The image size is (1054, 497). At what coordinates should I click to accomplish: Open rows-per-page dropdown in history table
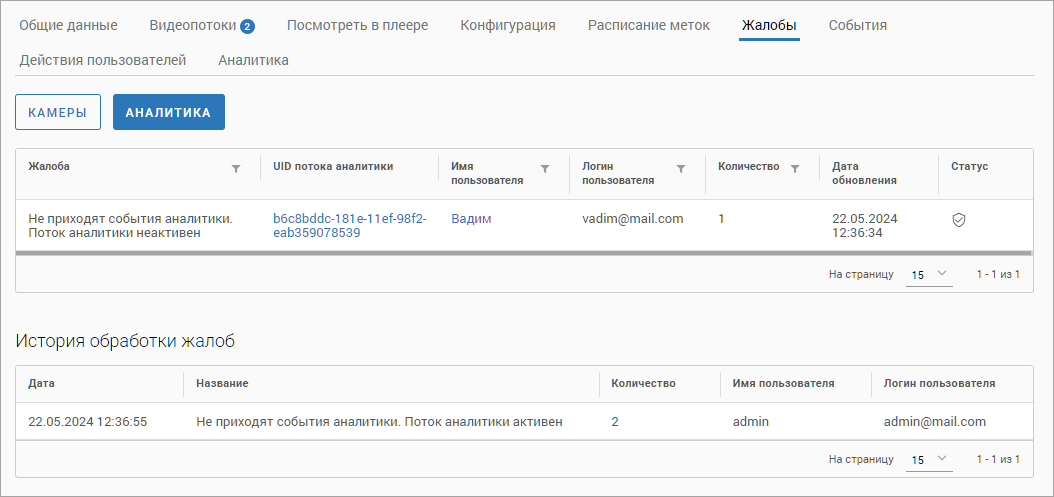point(929,459)
